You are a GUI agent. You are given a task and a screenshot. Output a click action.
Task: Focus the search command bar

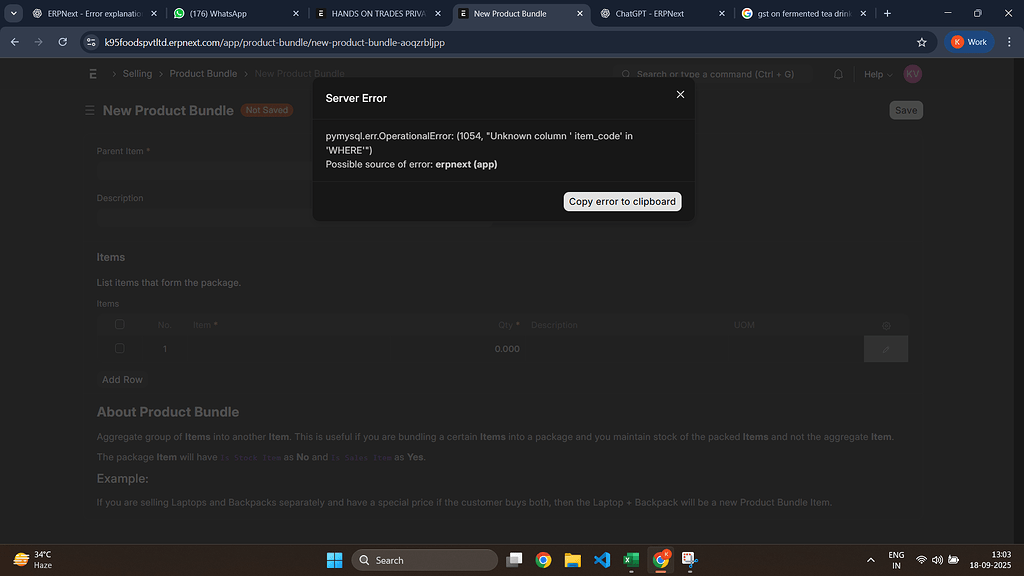(x=714, y=74)
